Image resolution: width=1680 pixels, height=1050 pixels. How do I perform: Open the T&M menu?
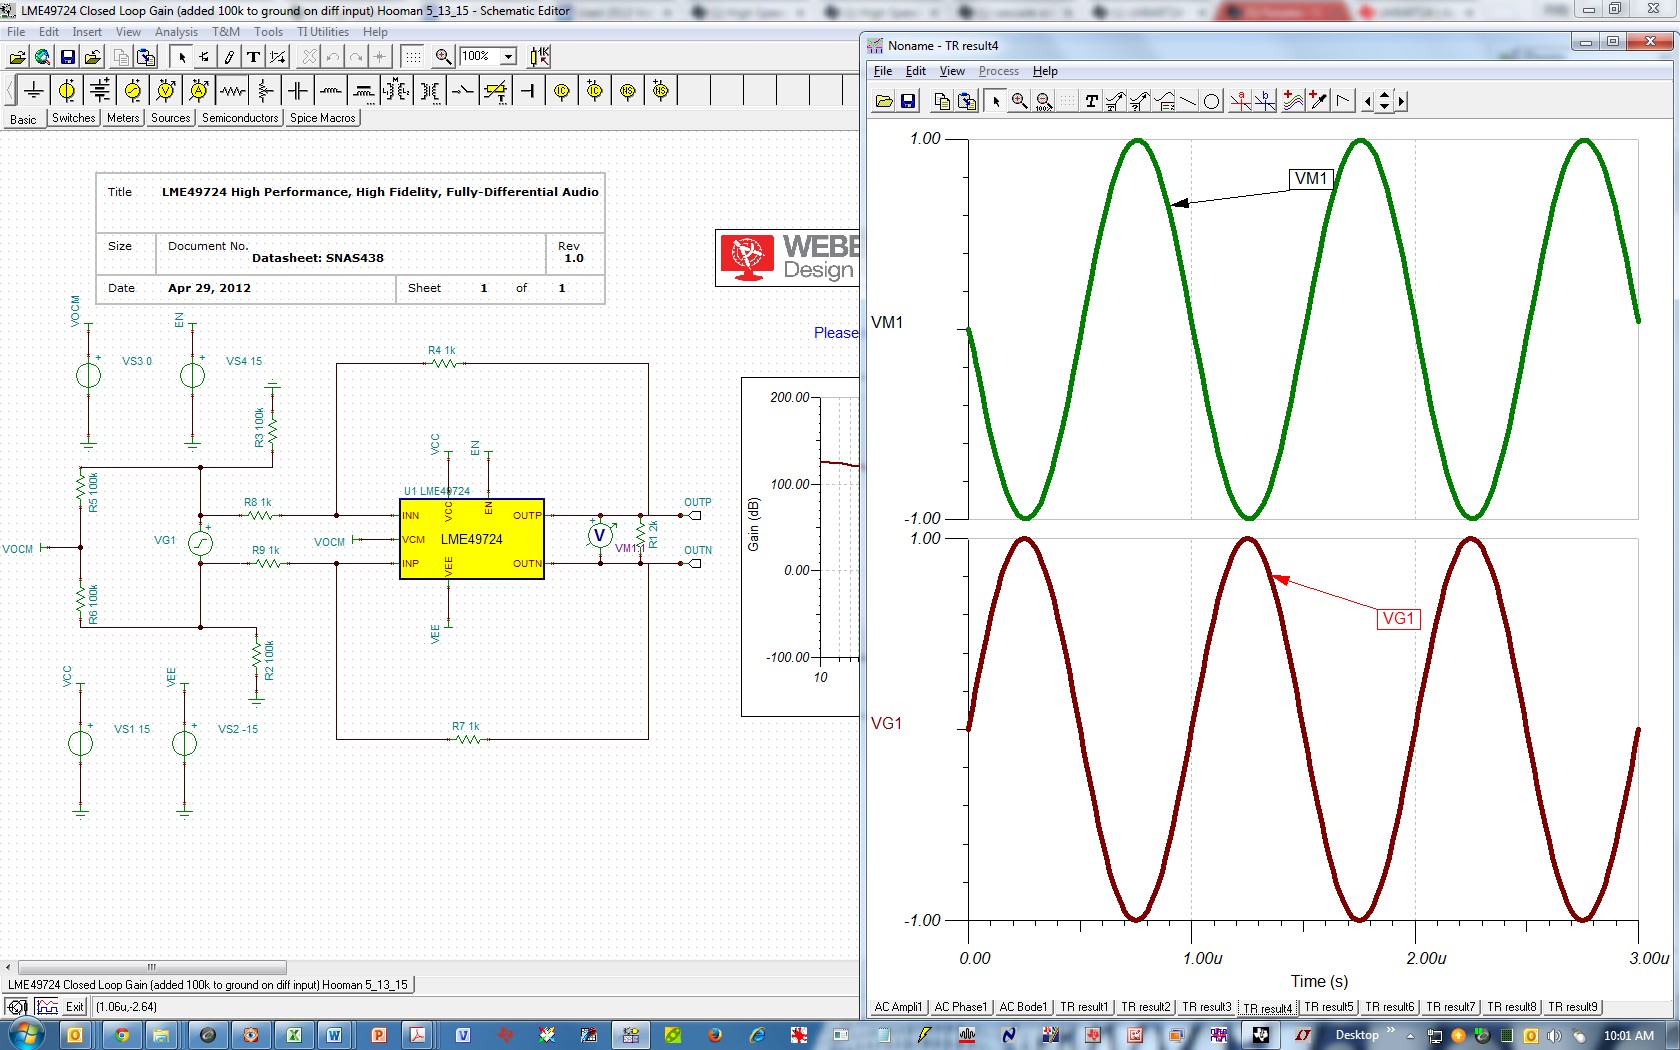(226, 32)
